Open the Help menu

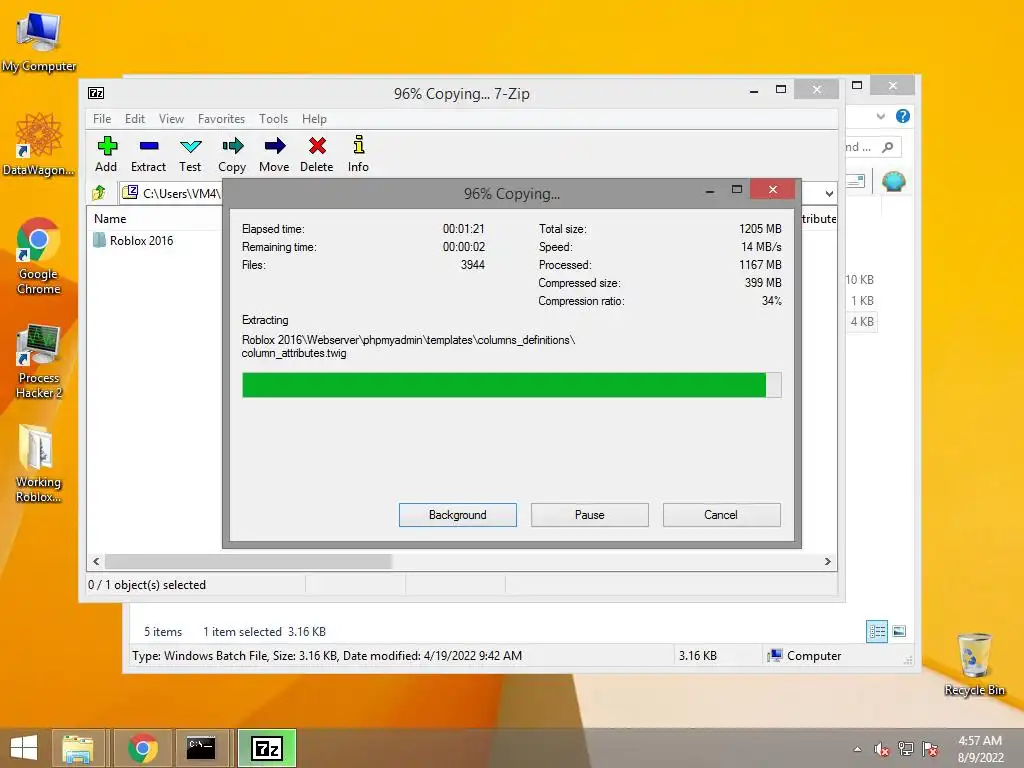point(314,119)
